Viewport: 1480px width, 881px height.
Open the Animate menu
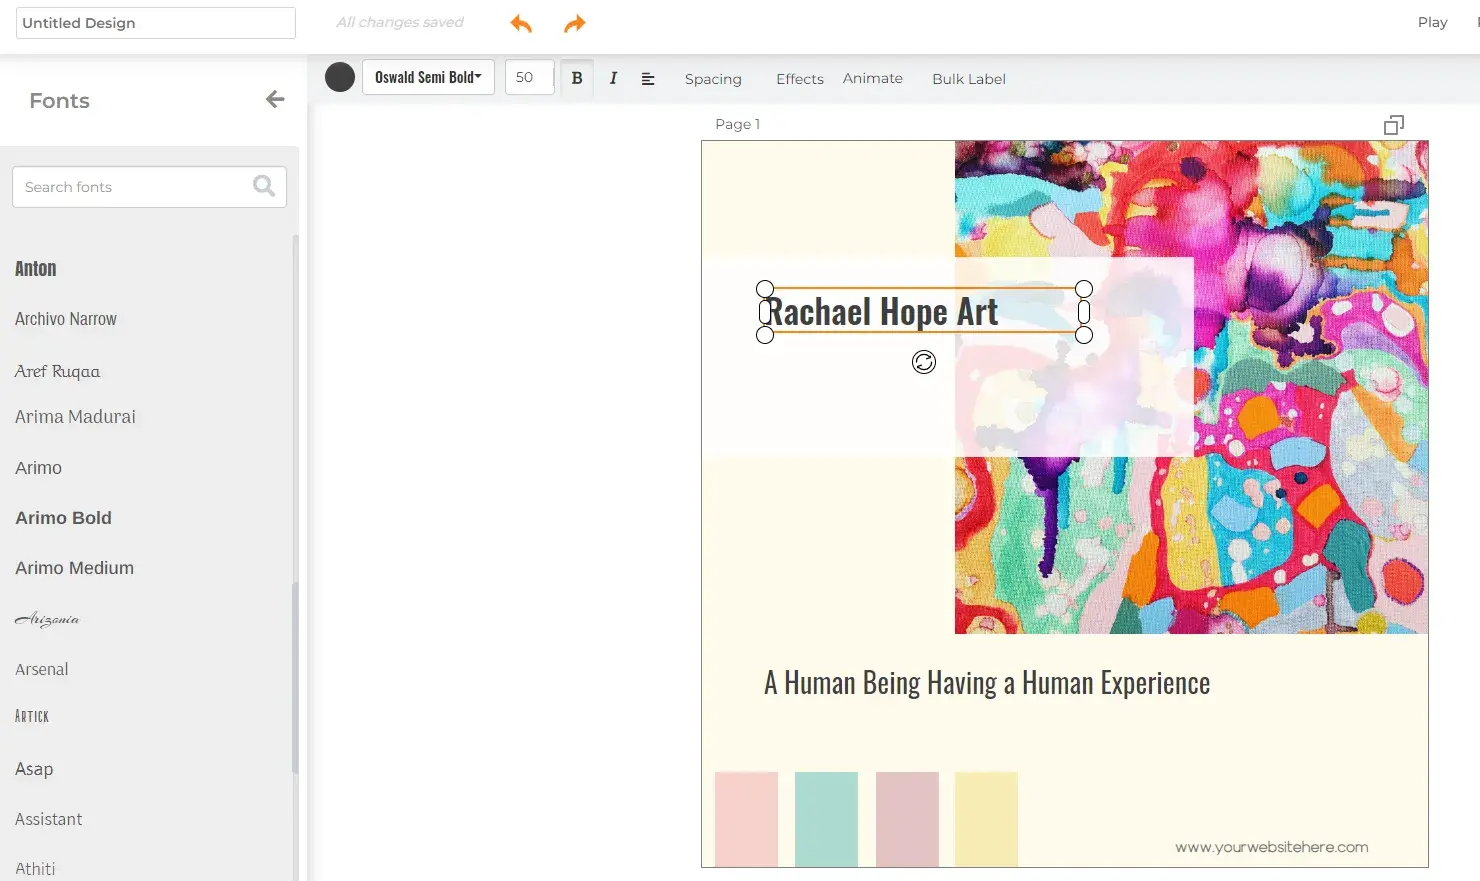tap(872, 78)
